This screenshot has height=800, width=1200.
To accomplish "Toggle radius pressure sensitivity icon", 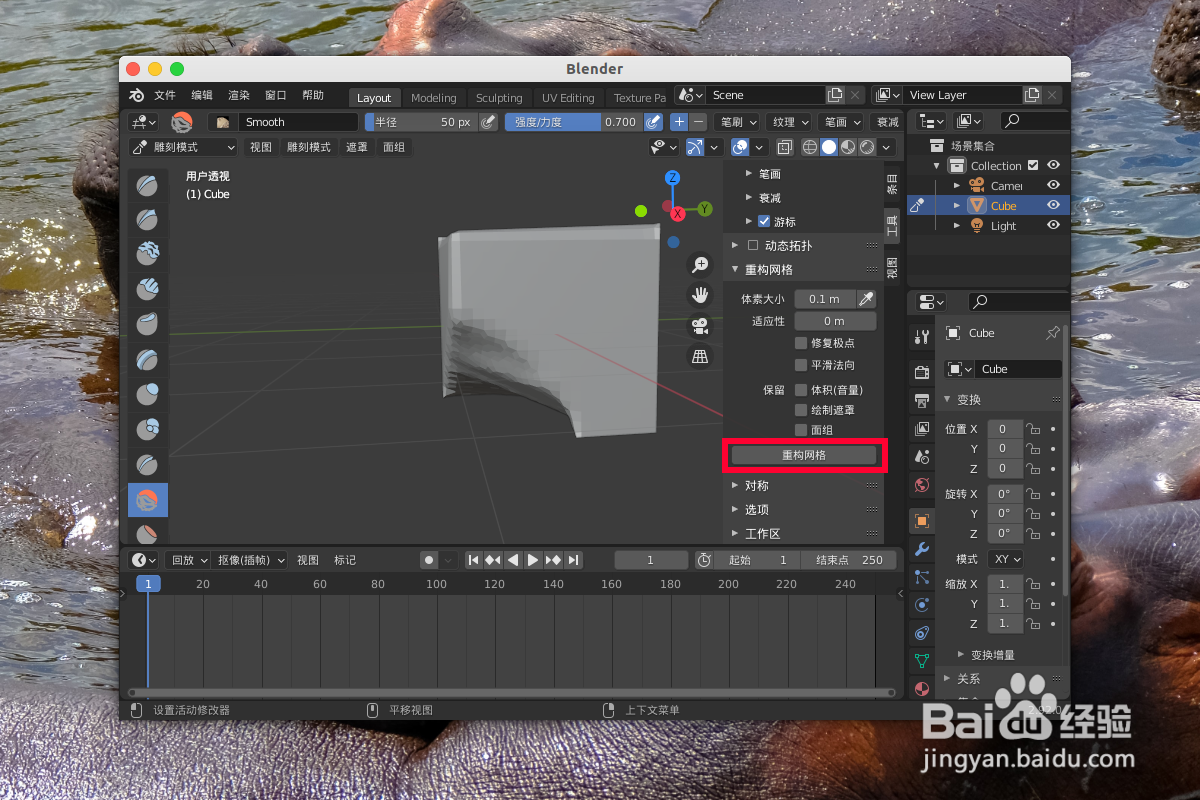I will click(488, 122).
